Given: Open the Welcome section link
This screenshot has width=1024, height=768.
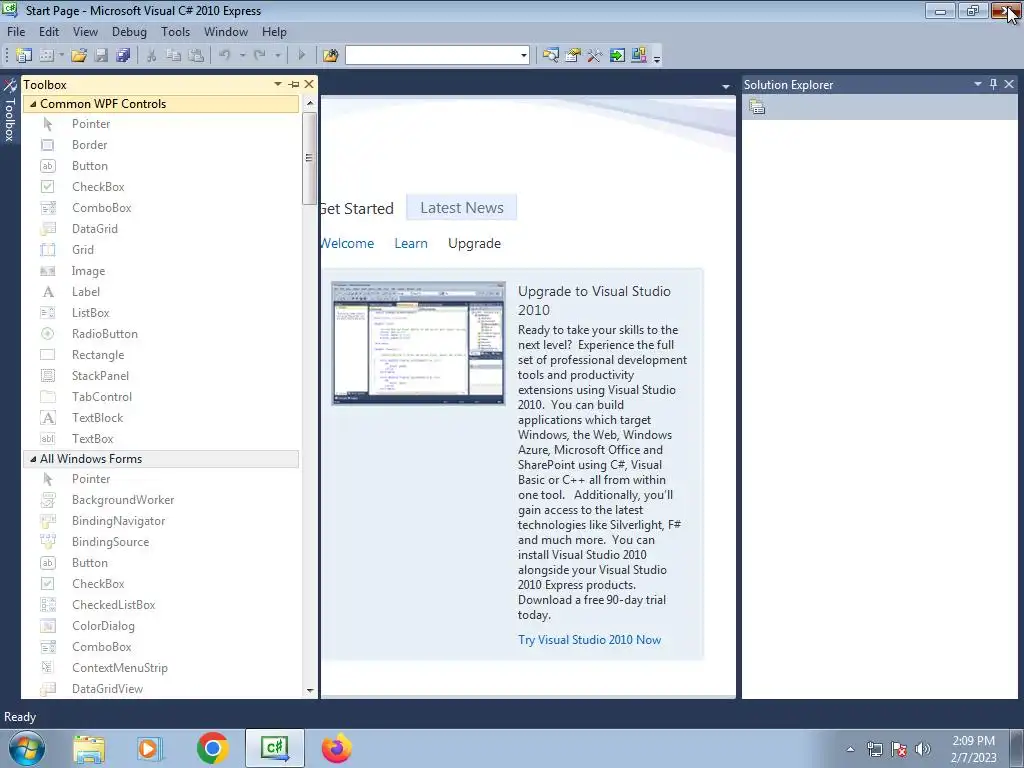Looking at the screenshot, I should click(x=347, y=244).
